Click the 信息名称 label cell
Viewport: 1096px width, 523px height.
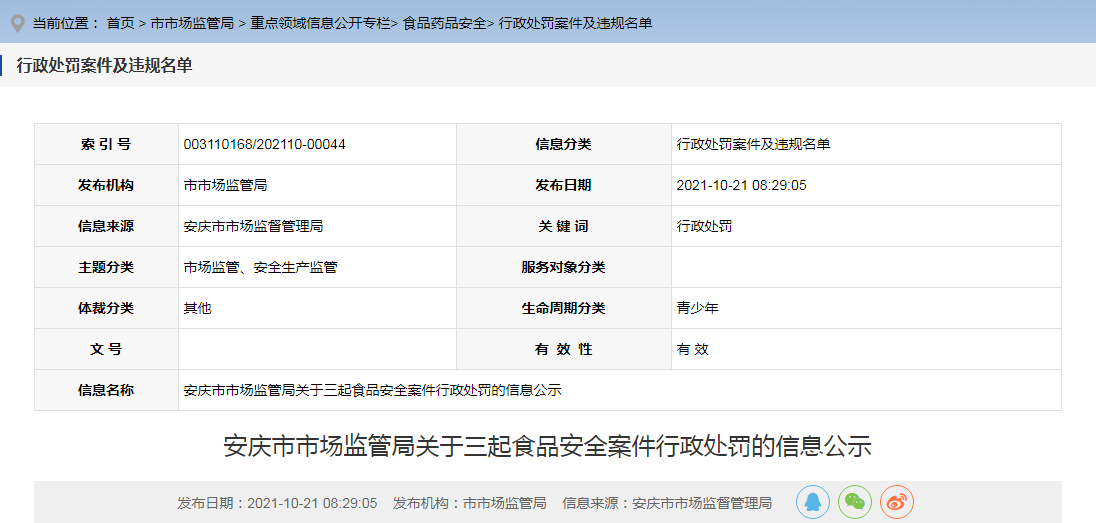coord(106,390)
